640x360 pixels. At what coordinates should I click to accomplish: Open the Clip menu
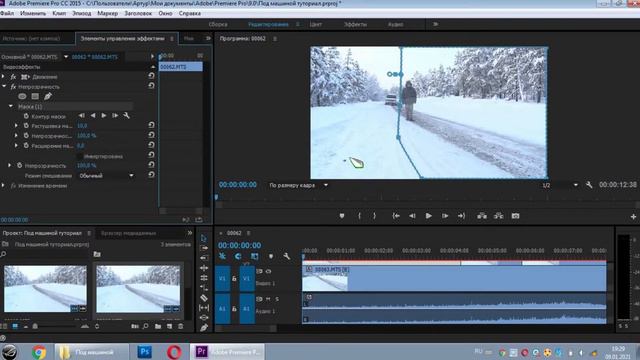59,13
